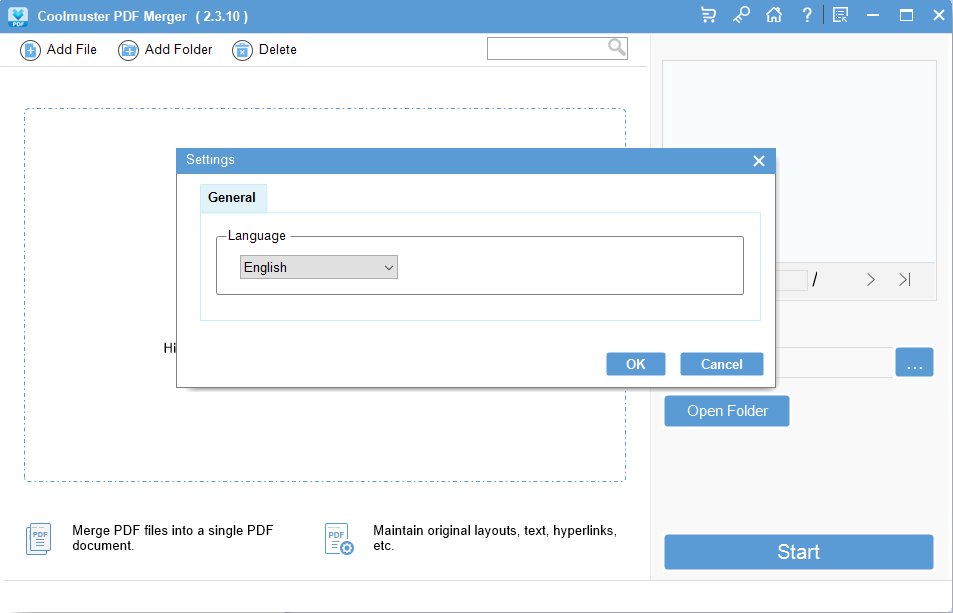Click the Open Folder button
Image resolution: width=953 pixels, height=613 pixels.
click(x=727, y=411)
